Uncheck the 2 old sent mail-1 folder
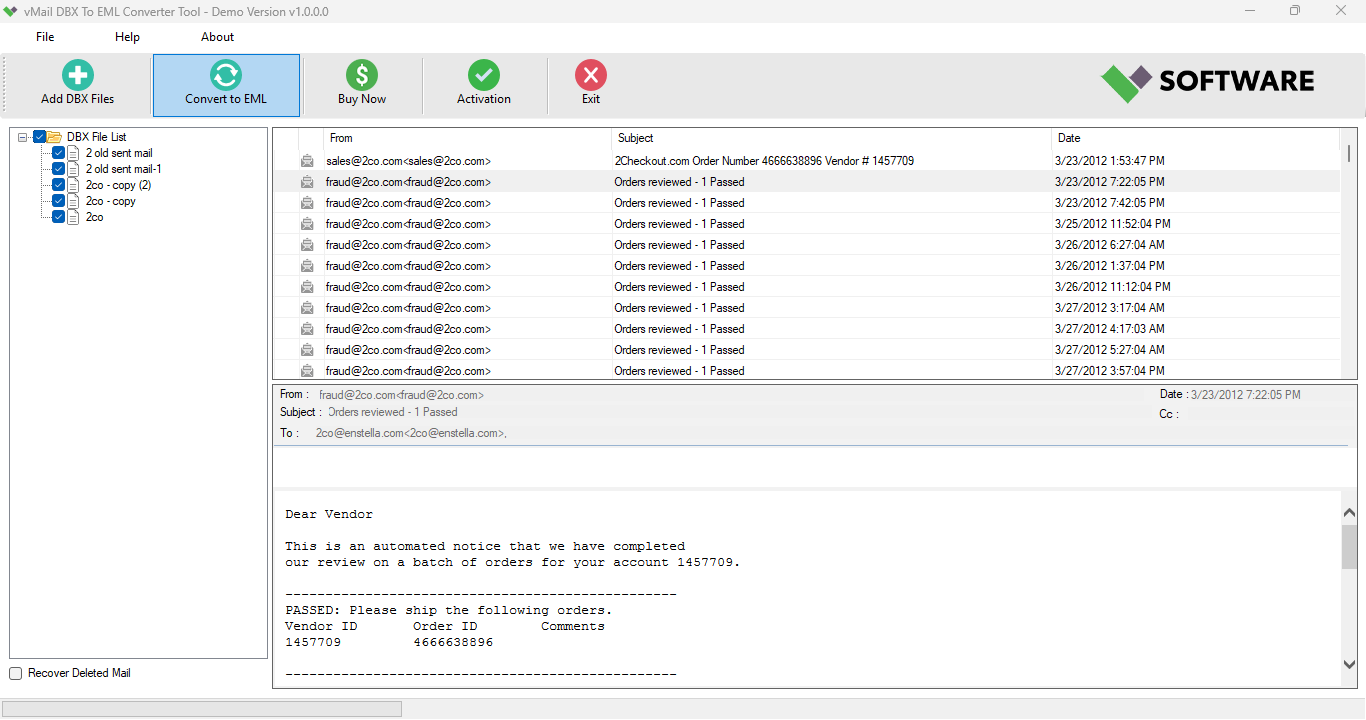The height and width of the screenshot is (720, 1366). point(58,168)
